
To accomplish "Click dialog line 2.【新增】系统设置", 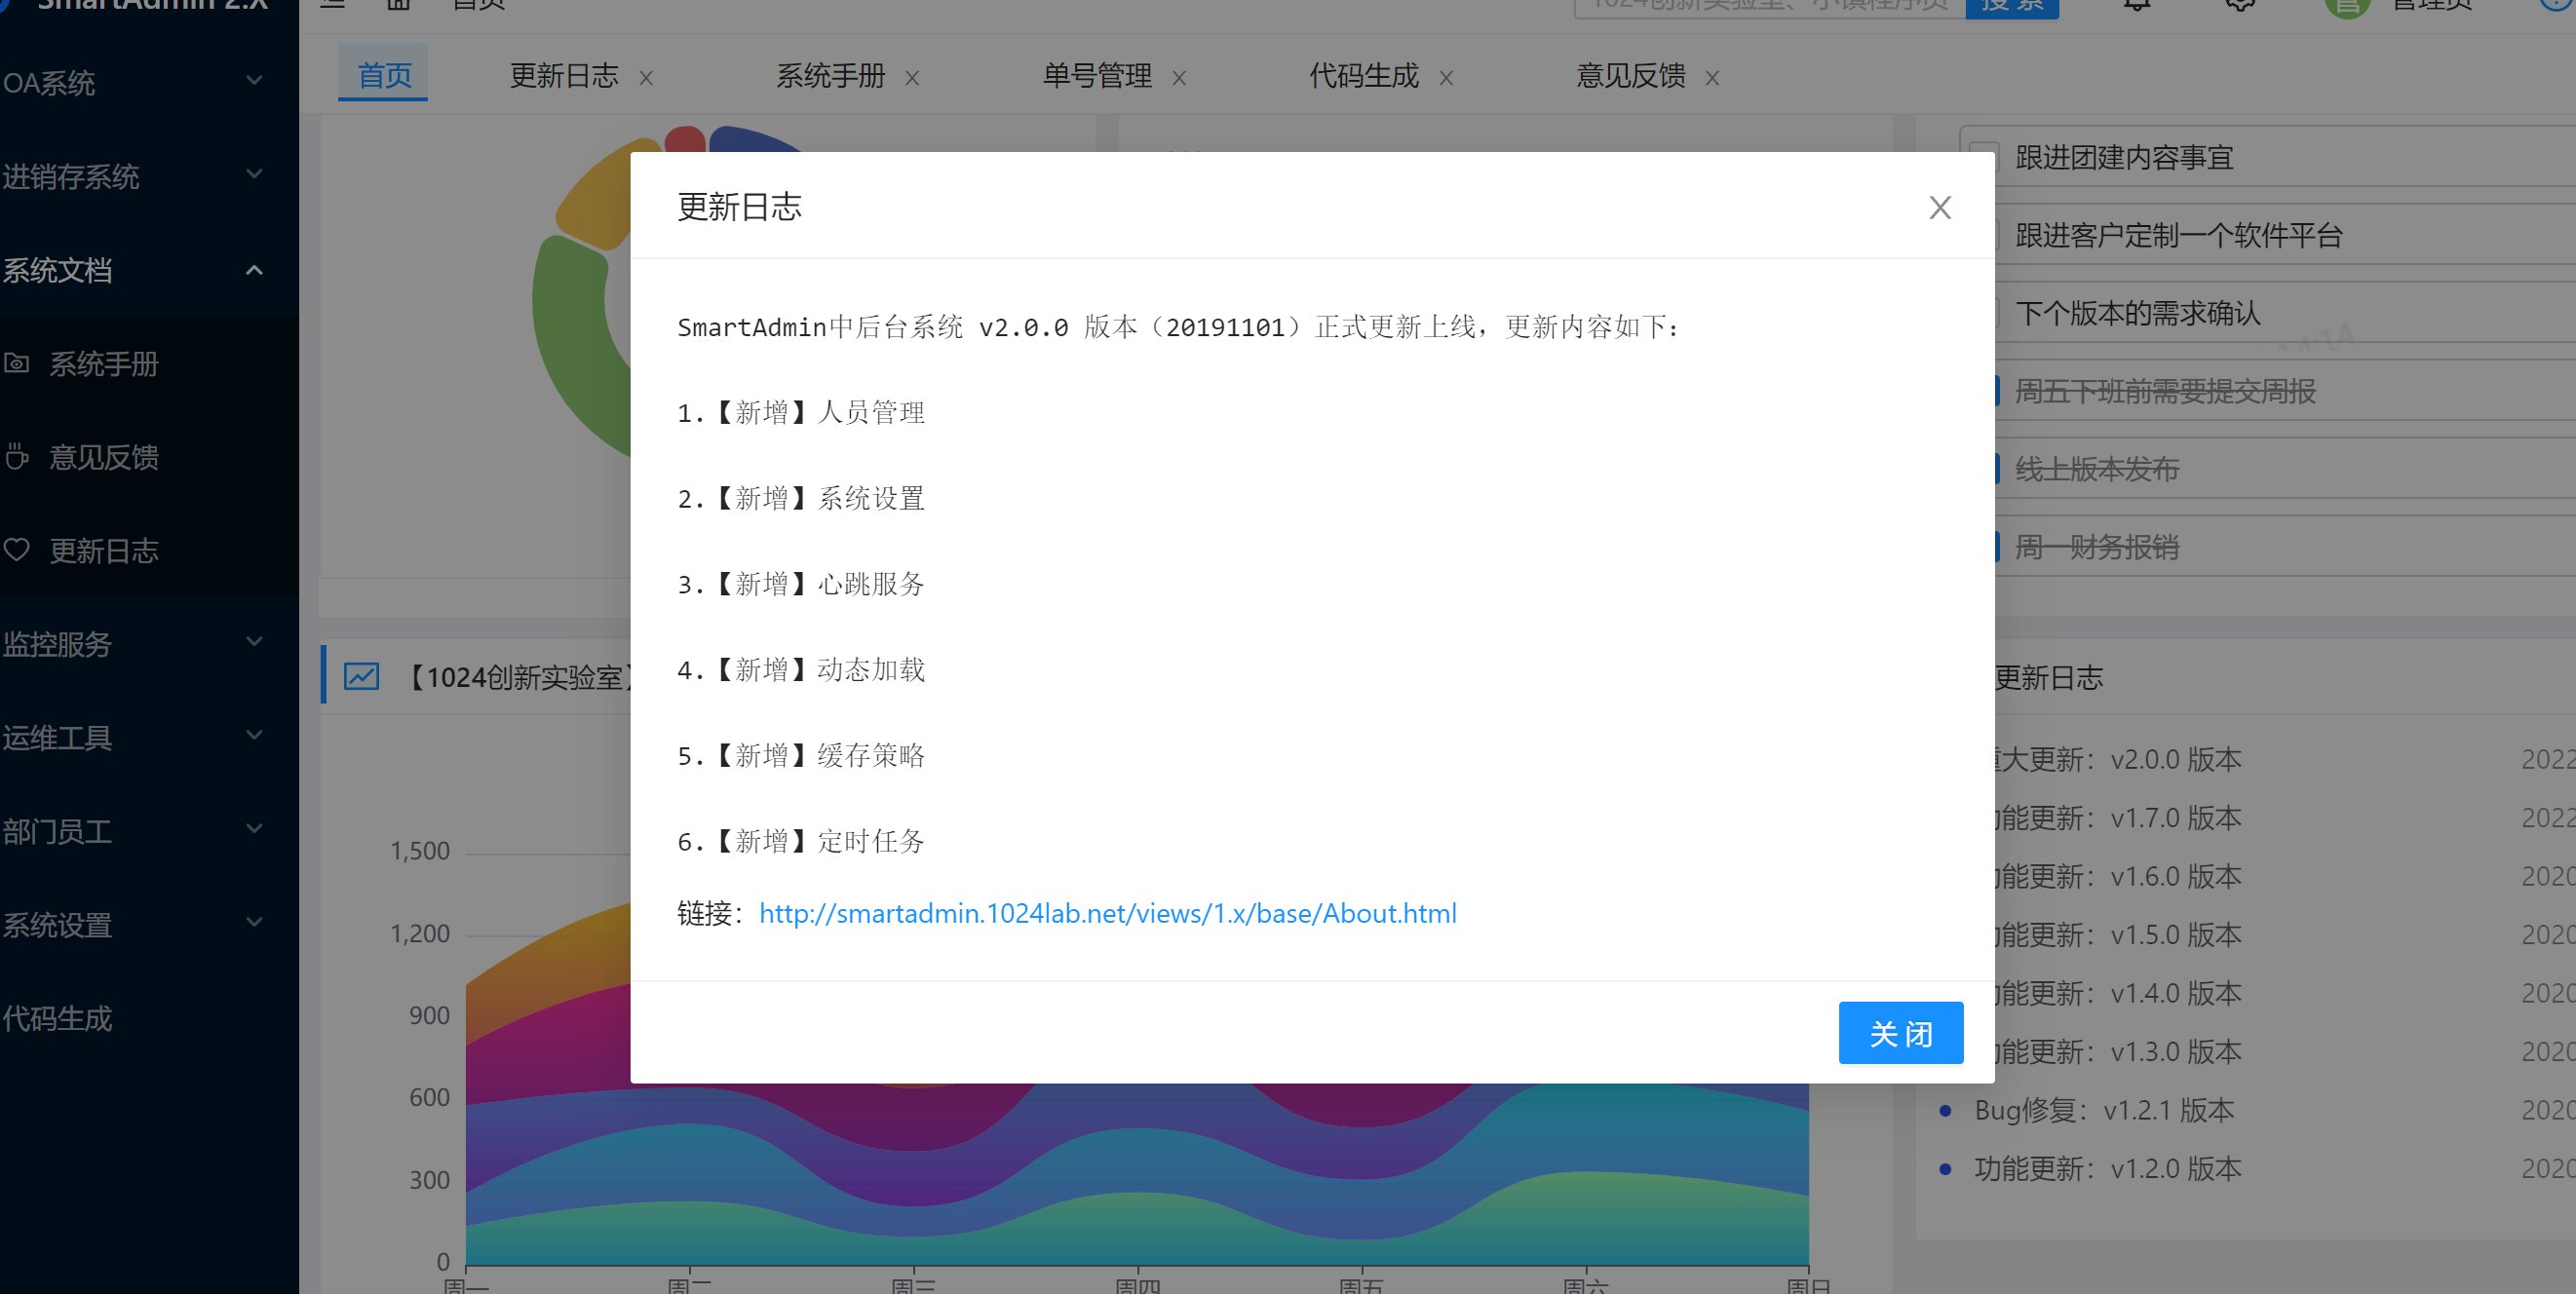I will [801, 498].
